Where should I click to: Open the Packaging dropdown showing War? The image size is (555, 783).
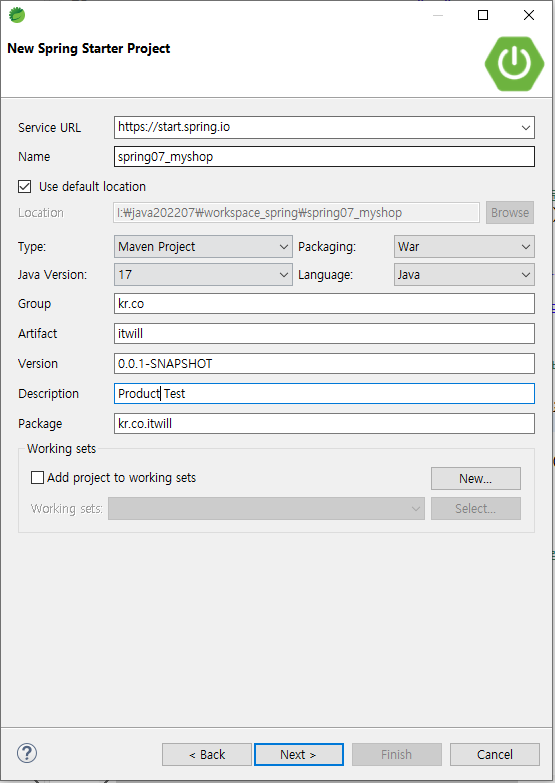[x=464, y=247]
